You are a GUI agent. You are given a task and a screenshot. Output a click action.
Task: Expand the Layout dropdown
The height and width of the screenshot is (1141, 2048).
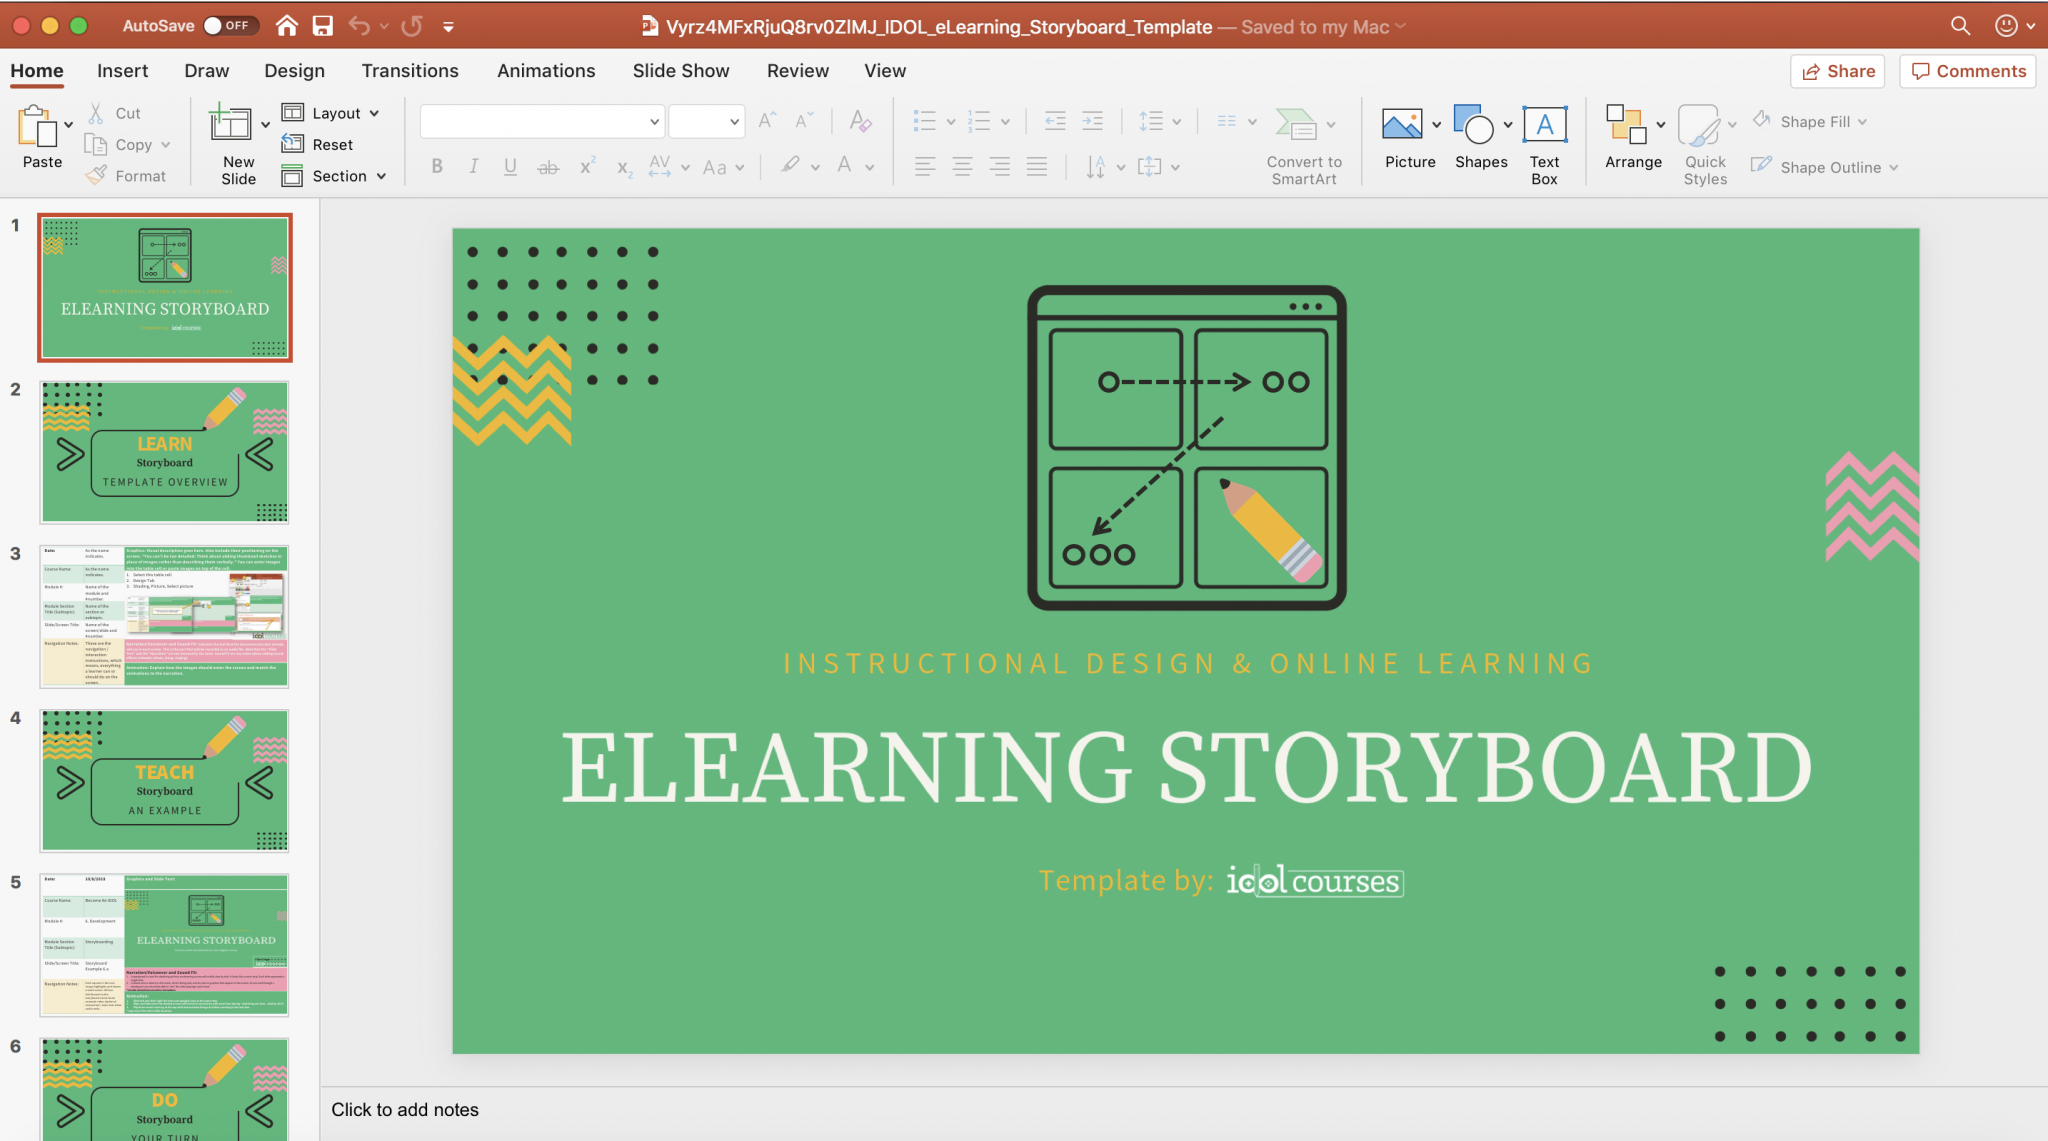pos(336,113)
